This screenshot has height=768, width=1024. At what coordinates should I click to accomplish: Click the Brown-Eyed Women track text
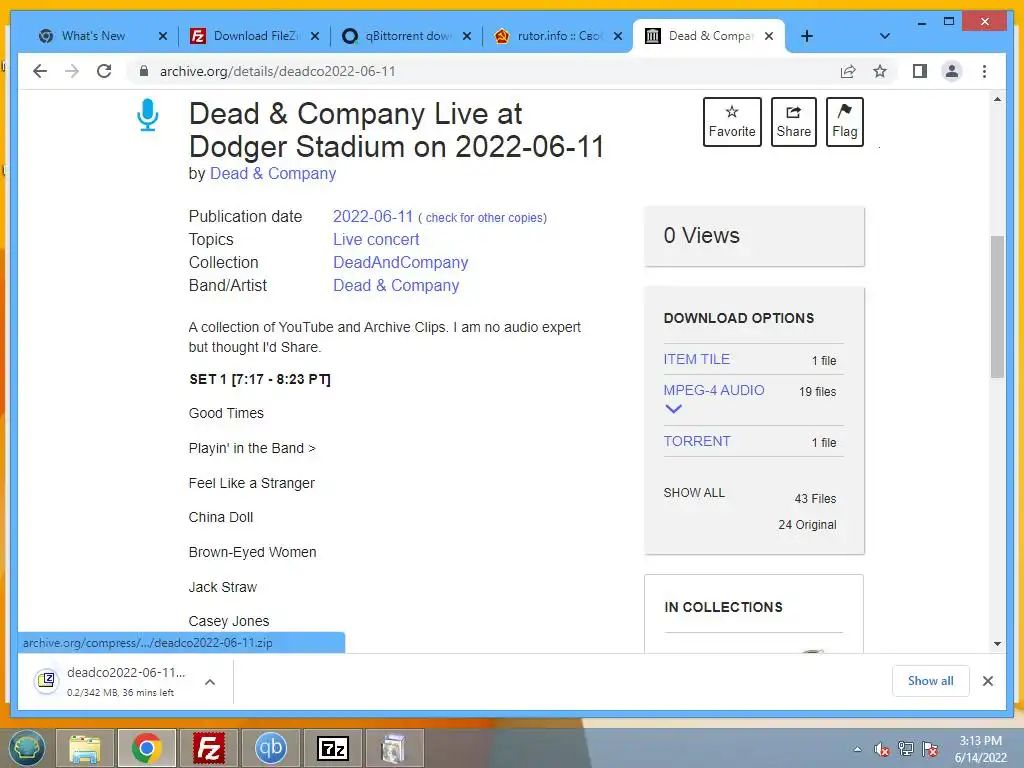point(252,552)
